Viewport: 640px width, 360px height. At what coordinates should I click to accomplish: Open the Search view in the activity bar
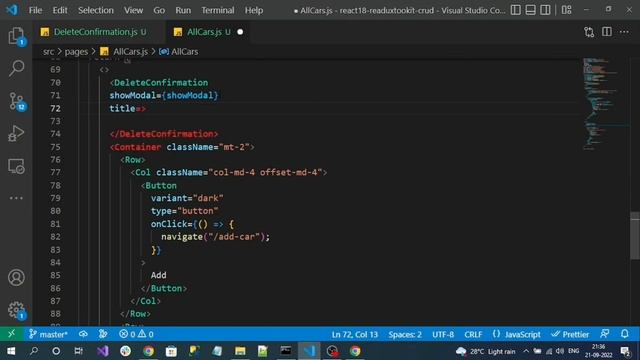coord(16,68)
